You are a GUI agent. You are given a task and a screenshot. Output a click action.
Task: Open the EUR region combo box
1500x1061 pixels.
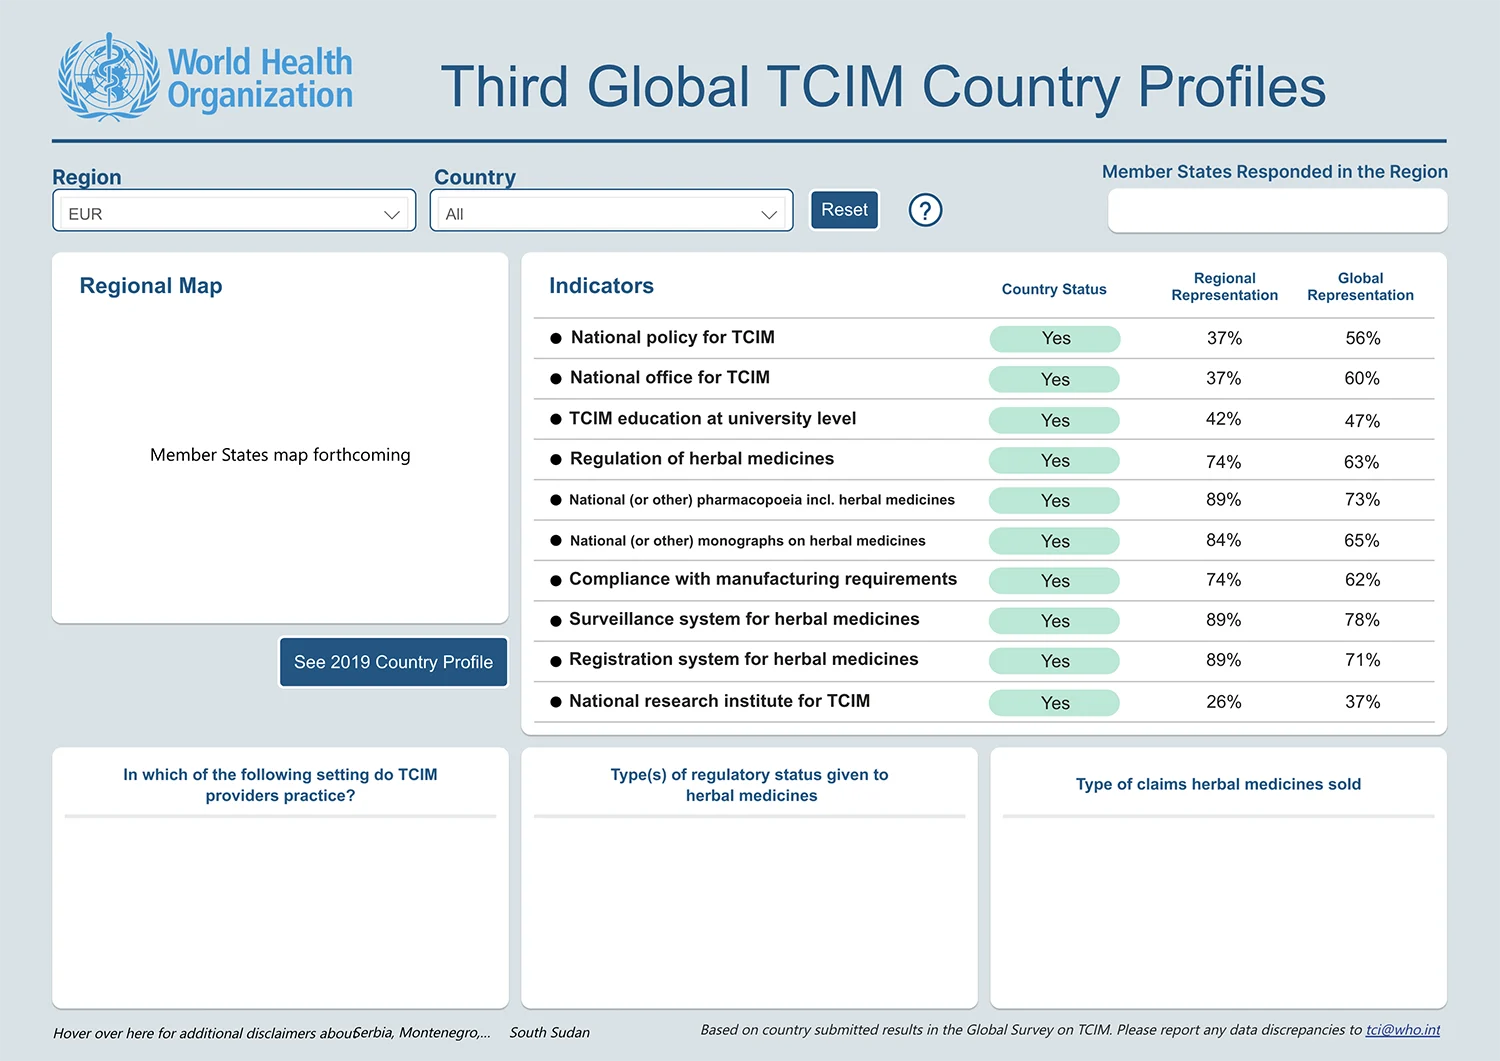(234, 211)
